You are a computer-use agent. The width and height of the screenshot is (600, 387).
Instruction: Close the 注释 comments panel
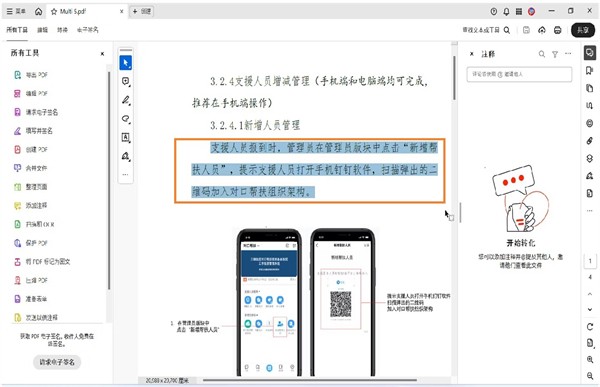(x=472, y=54)
